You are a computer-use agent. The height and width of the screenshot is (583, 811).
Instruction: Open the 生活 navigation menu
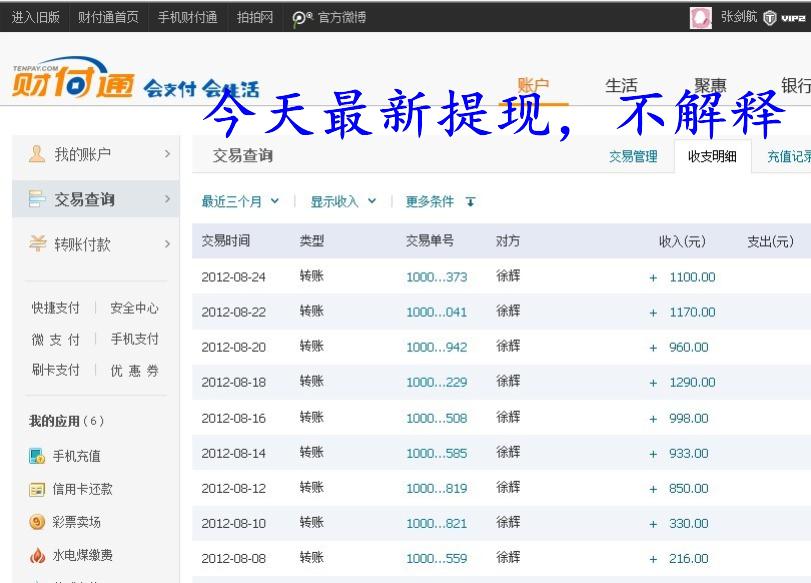(x=621, y=86)
